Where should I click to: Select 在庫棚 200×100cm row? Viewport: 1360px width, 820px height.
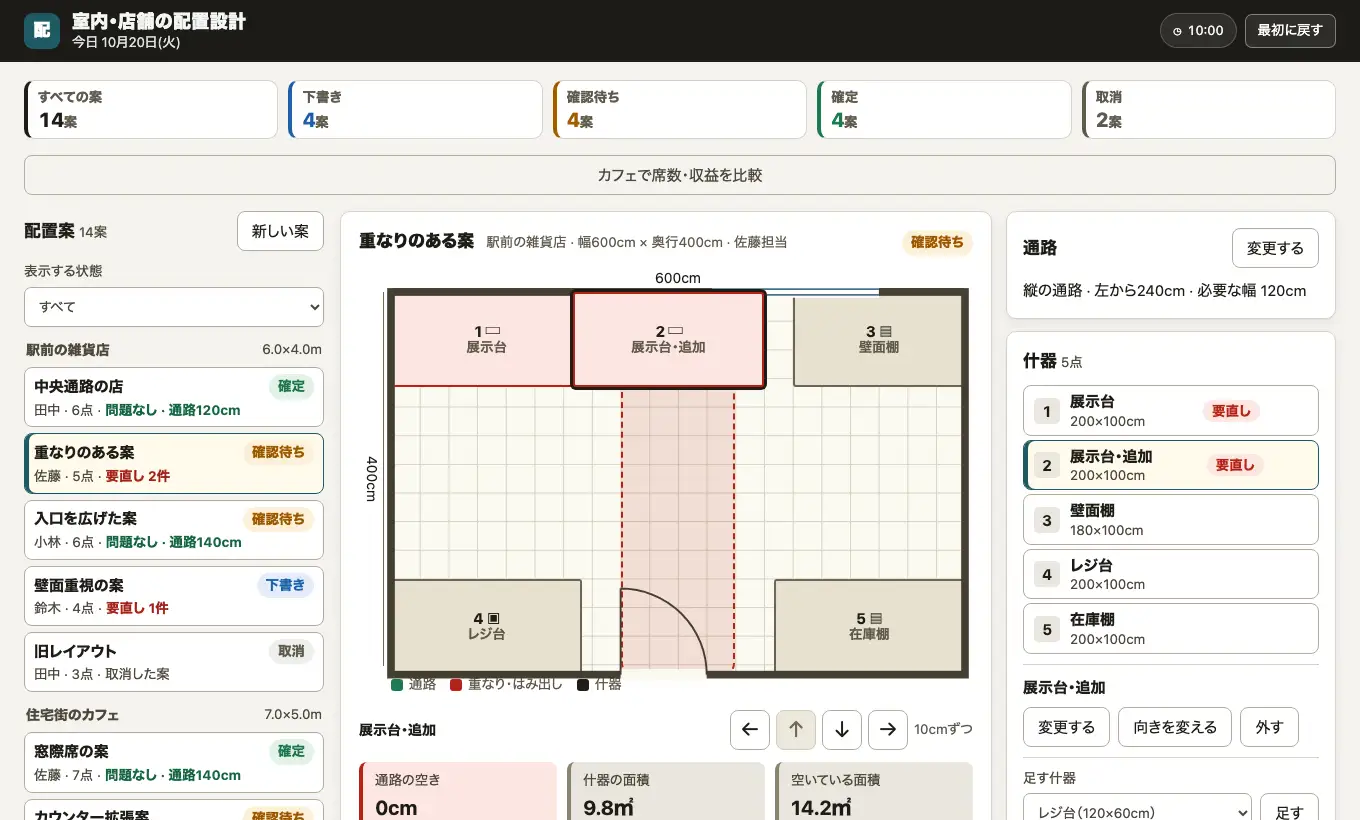point(1171,629)
